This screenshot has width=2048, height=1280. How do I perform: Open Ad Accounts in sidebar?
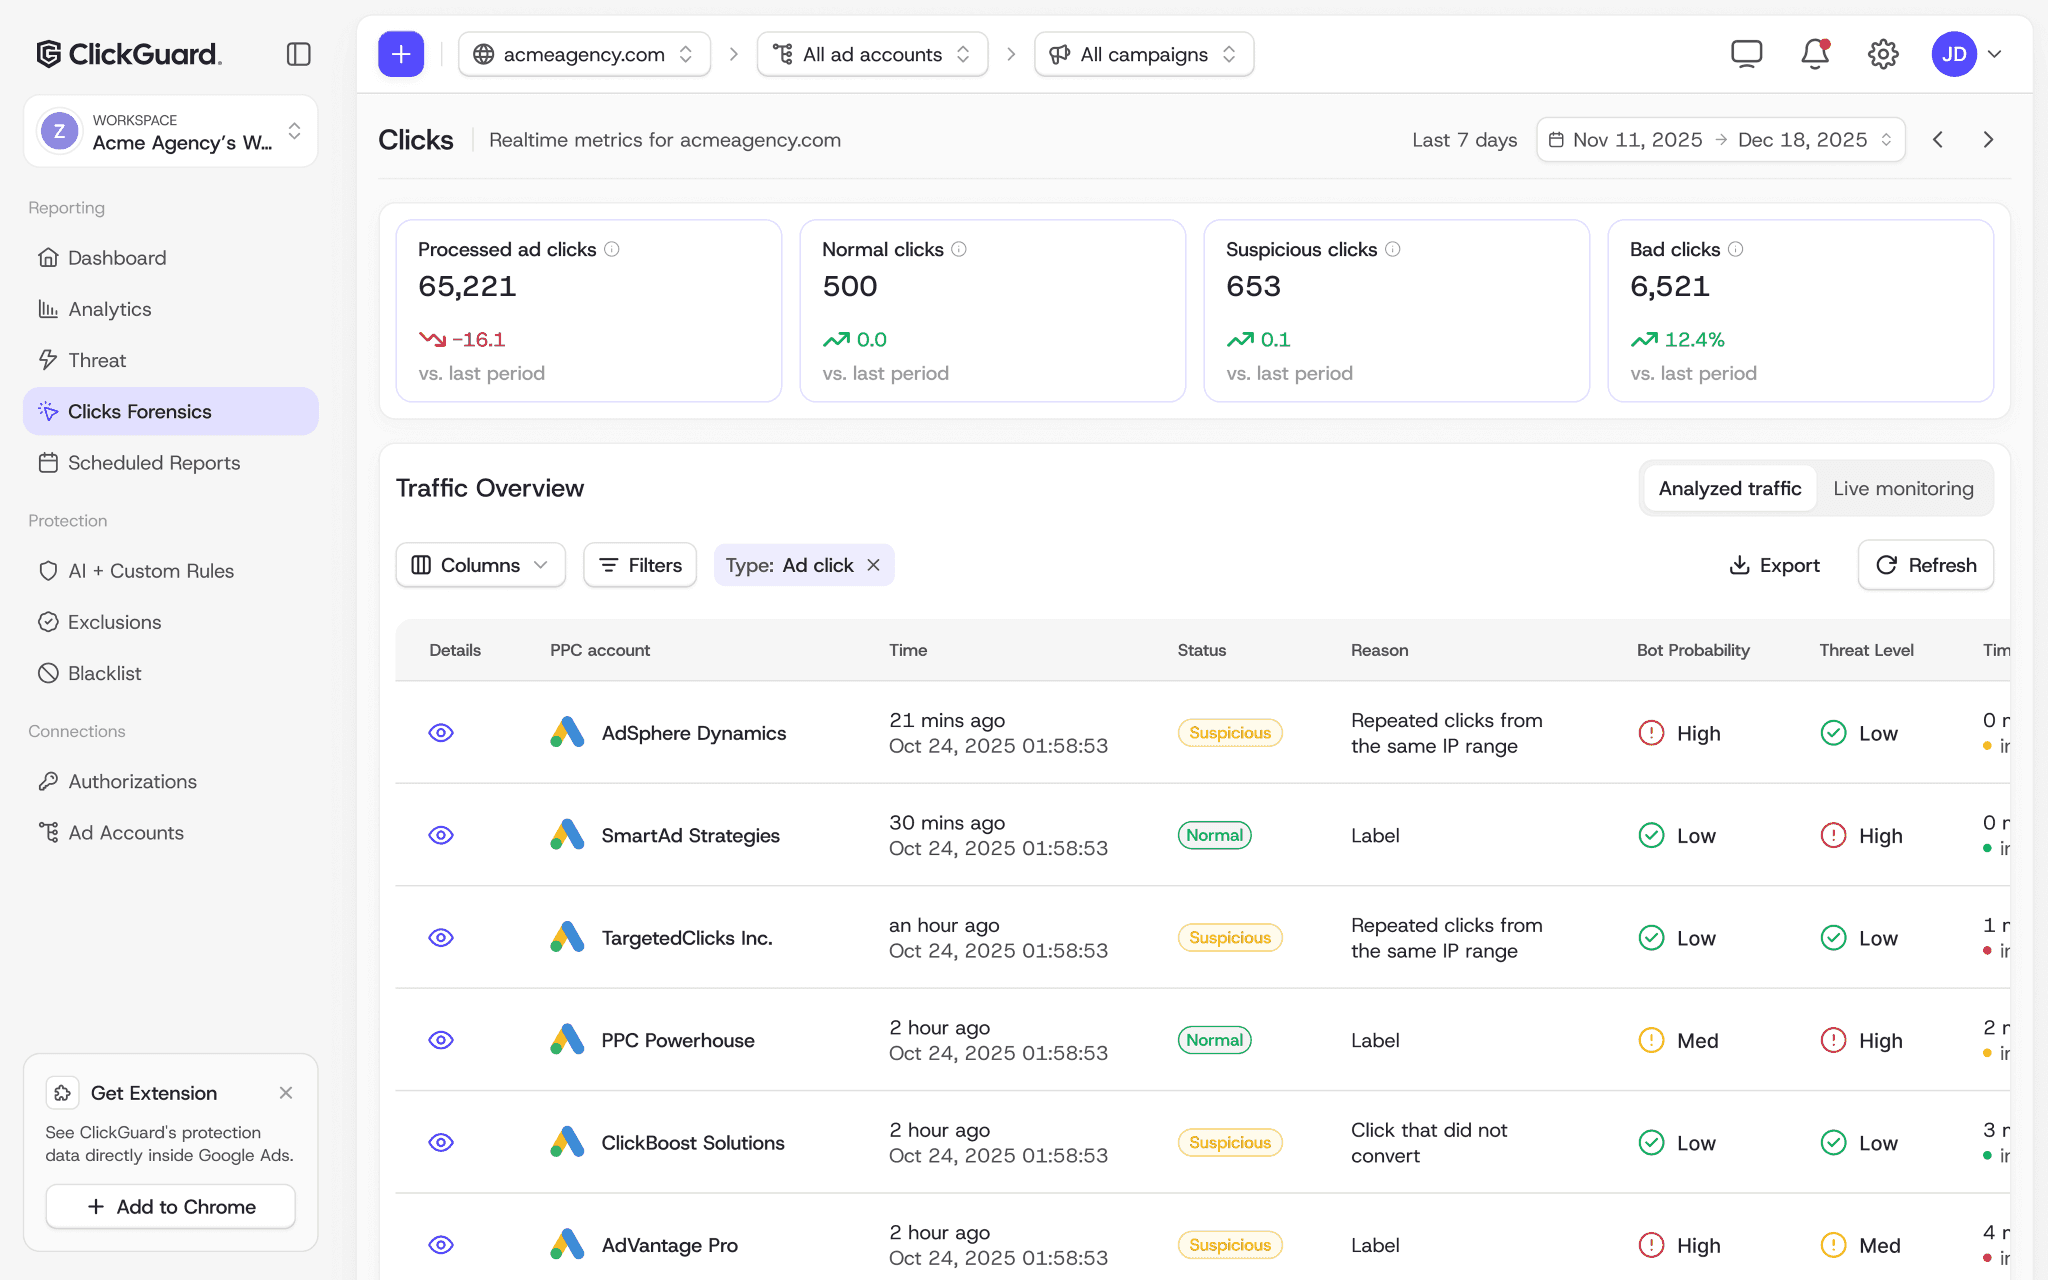click(171, 833)
